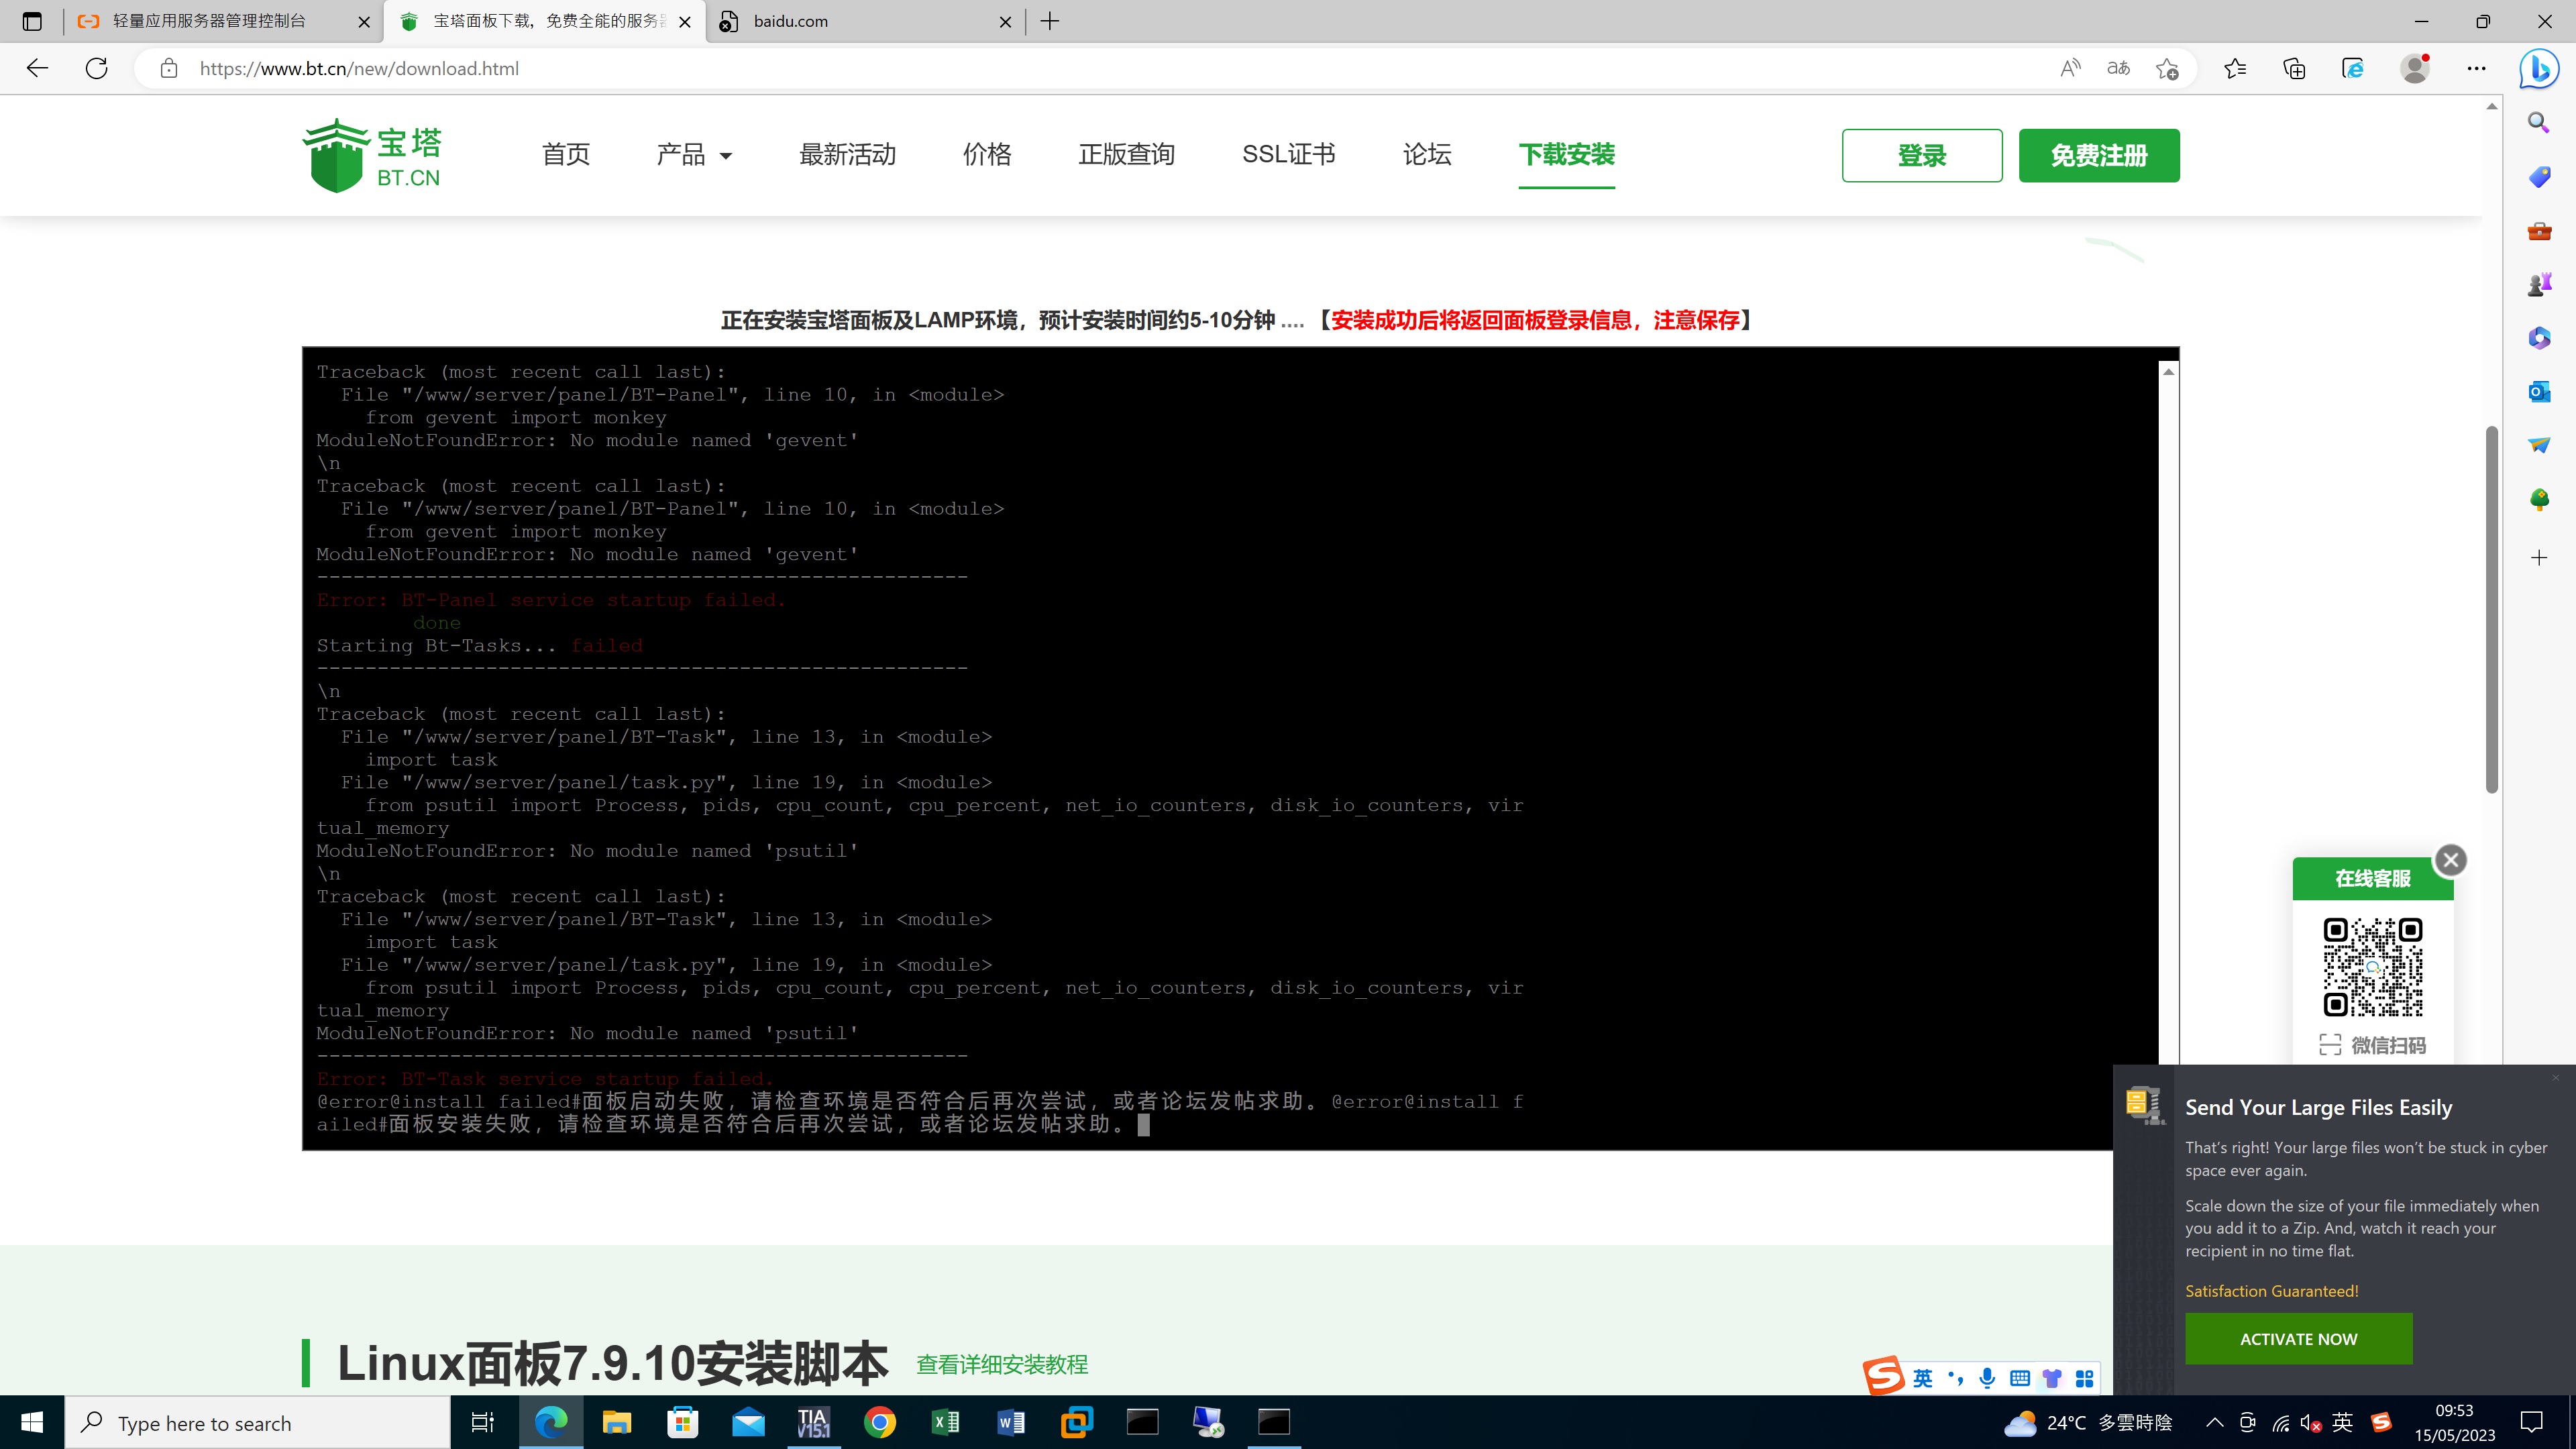
Task: Show hidden tray icons chevron
Action: pyautogui.click(x=2214, y=1422)
